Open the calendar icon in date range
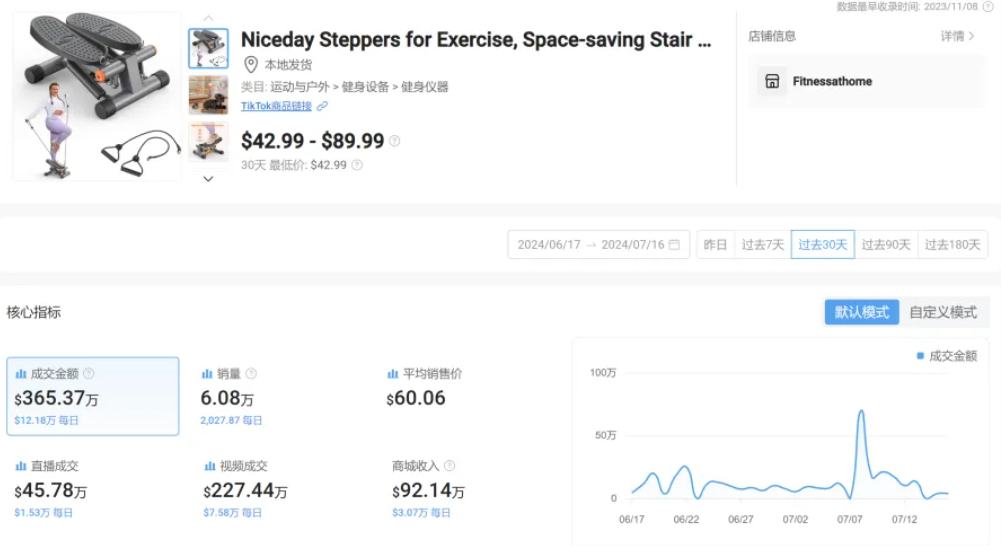 point(674,244)
